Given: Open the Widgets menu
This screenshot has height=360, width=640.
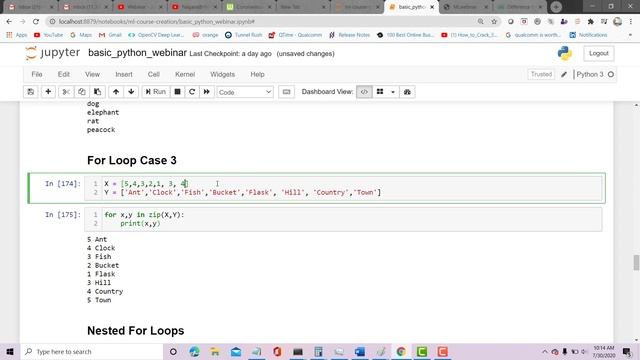Looking at the screenshot, I should 222,74.
